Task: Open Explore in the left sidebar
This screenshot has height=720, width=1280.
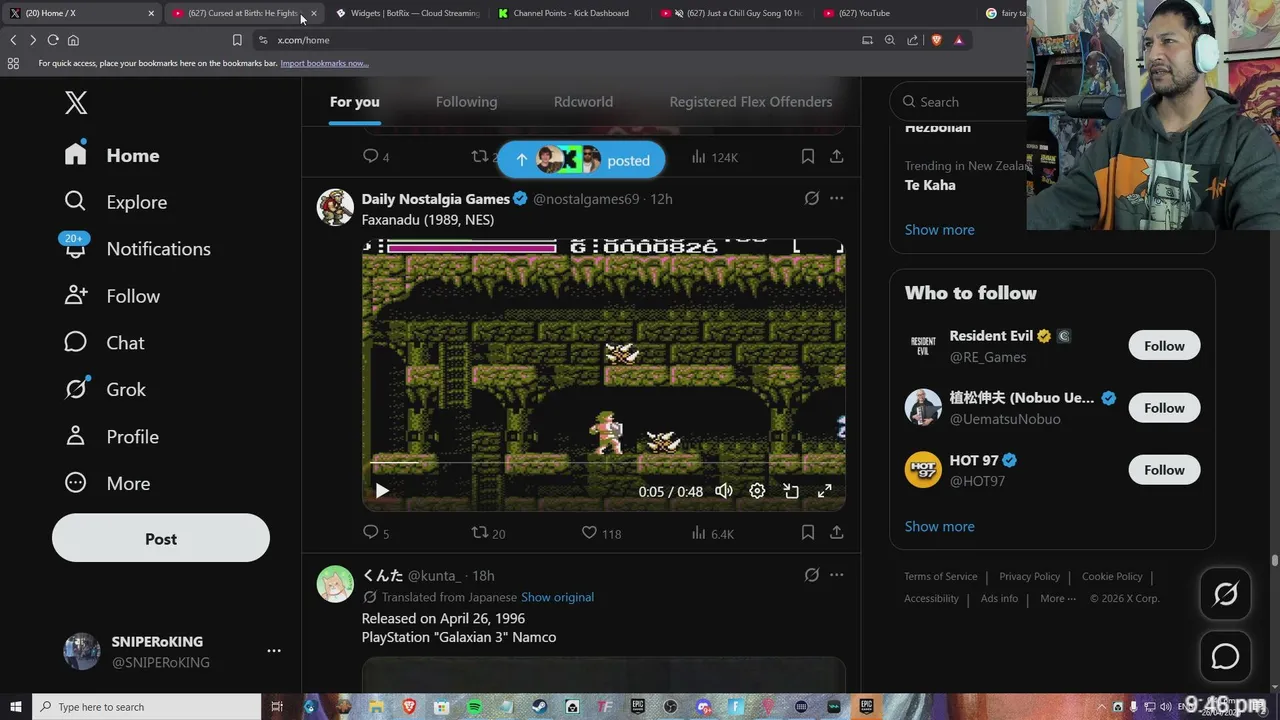Action: pyautogui.click(x=115, y=202)
